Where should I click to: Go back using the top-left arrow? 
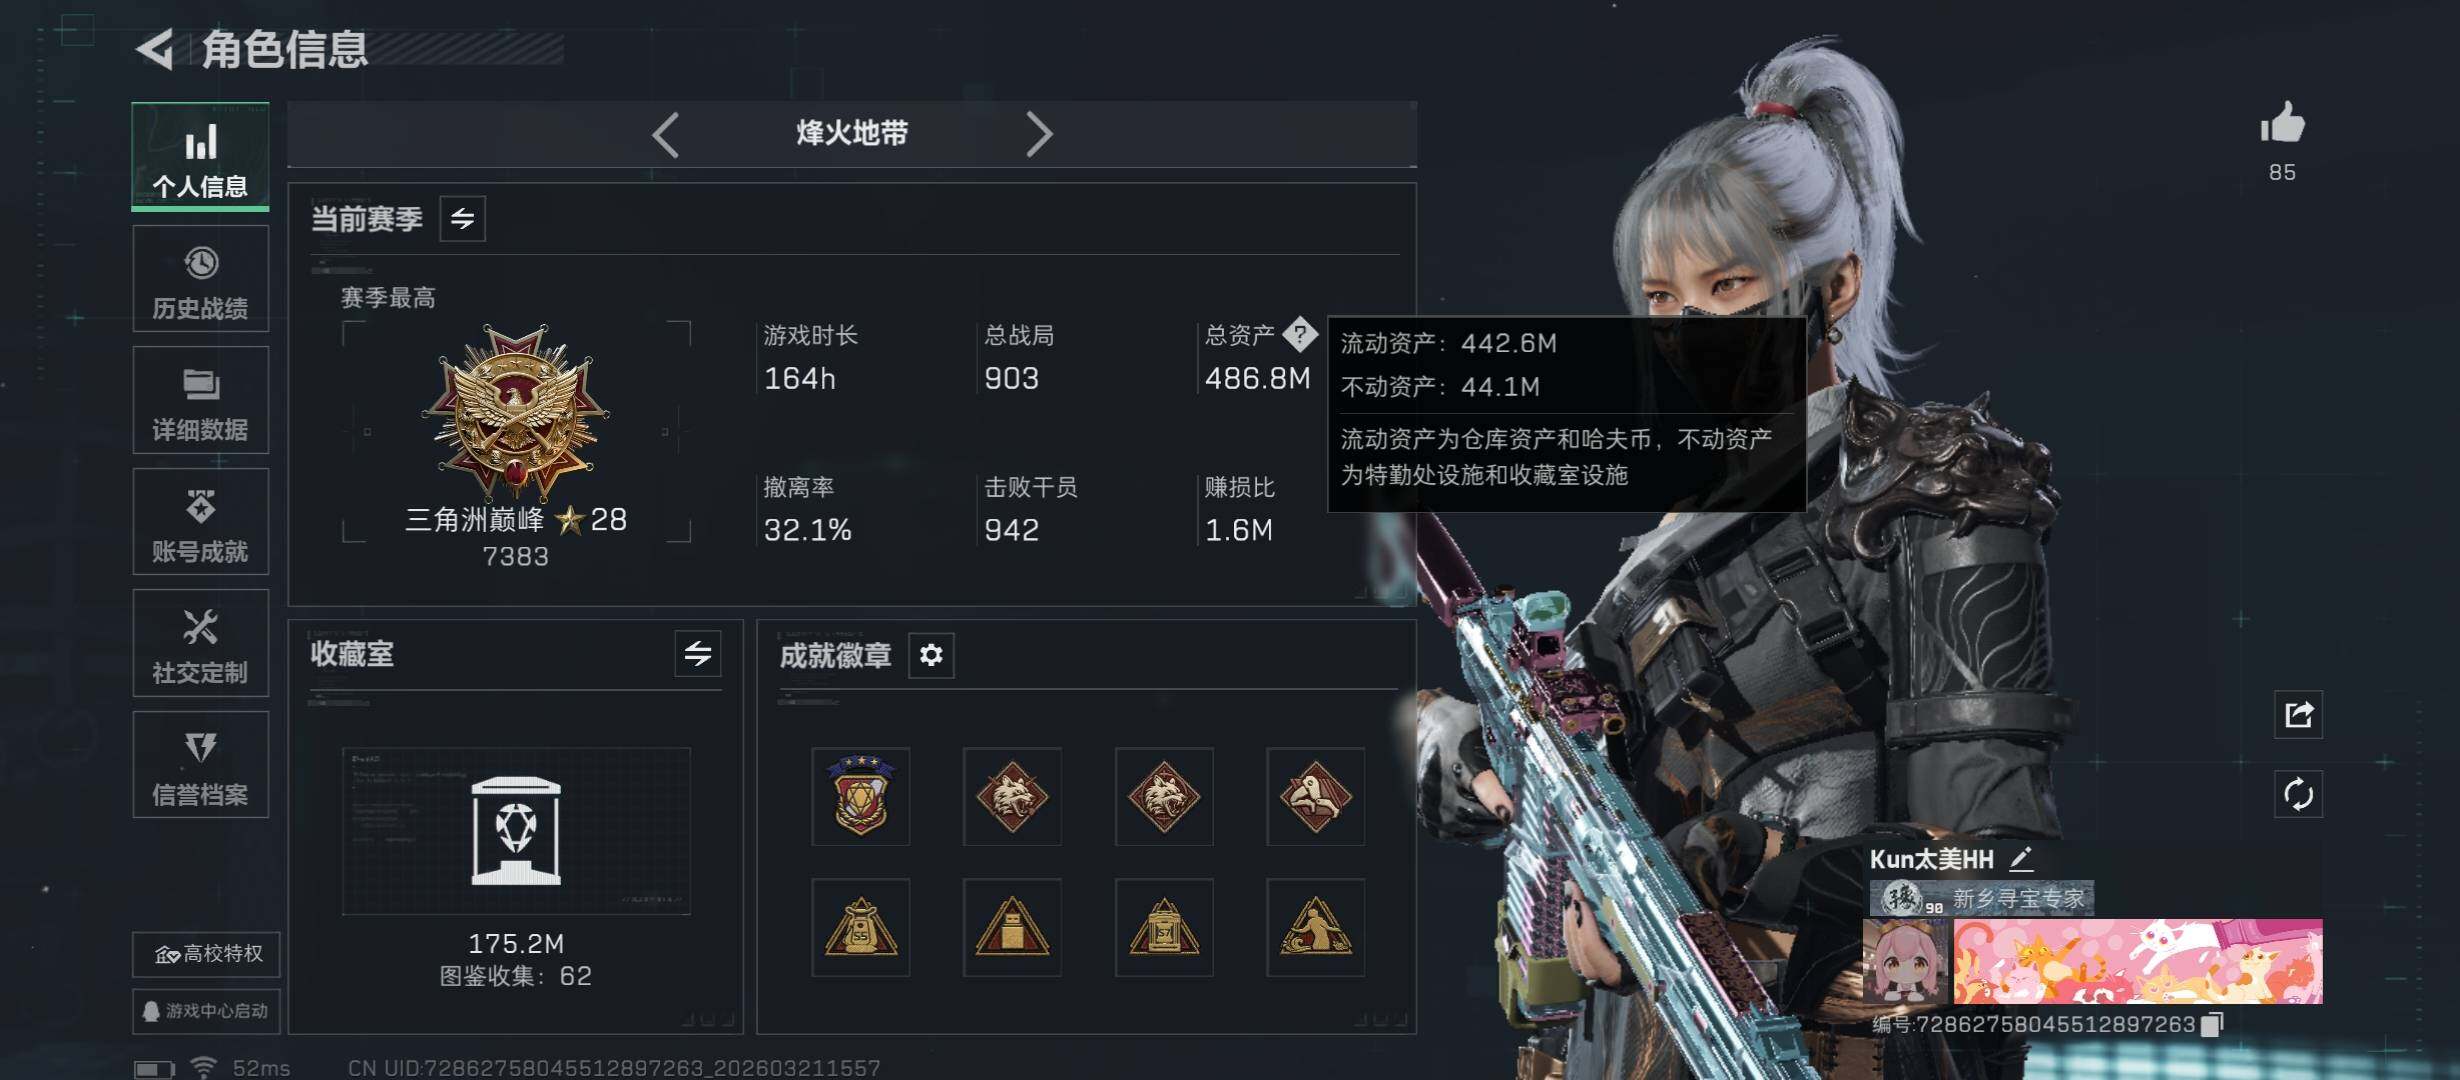[155, 49]
